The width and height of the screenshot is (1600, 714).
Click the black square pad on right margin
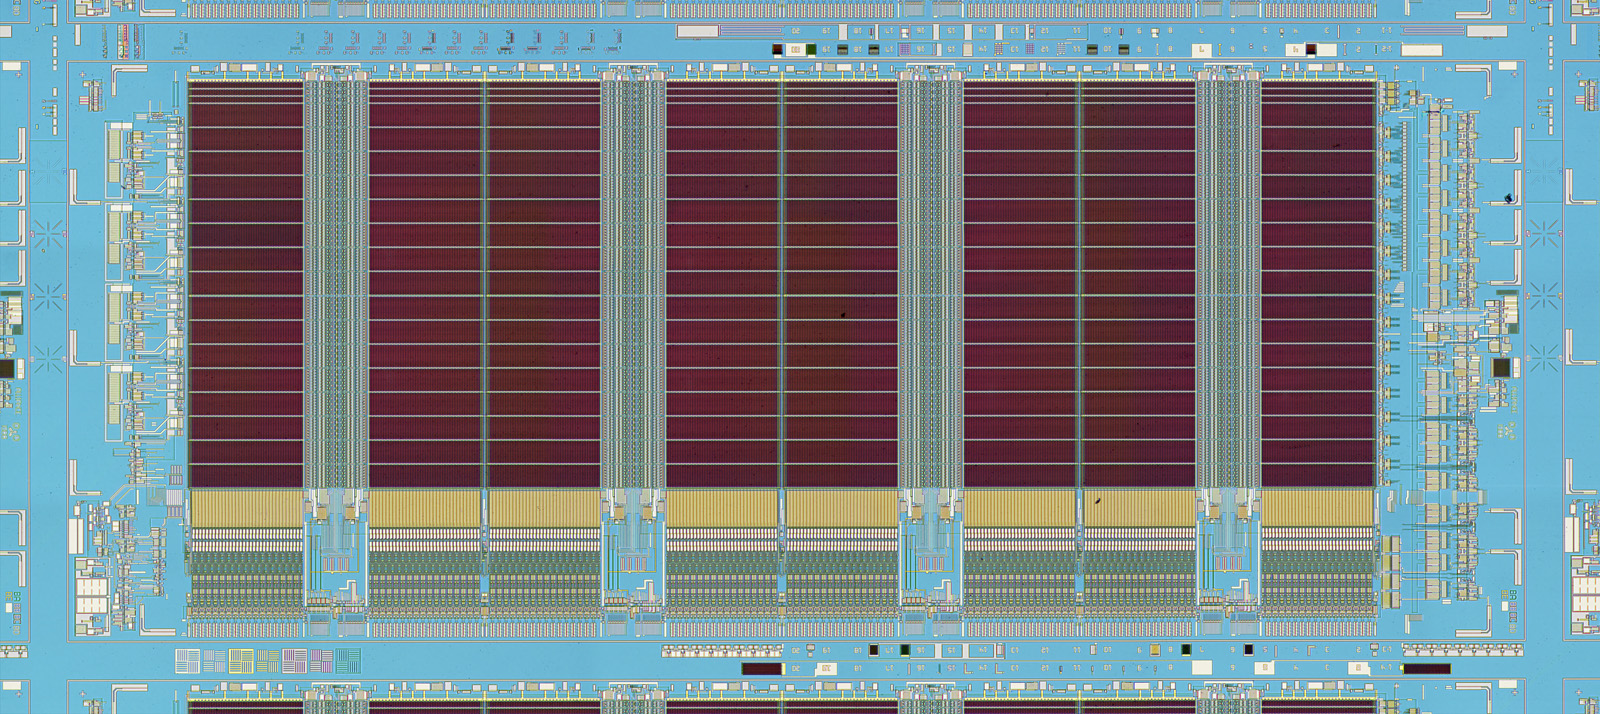1500,368
